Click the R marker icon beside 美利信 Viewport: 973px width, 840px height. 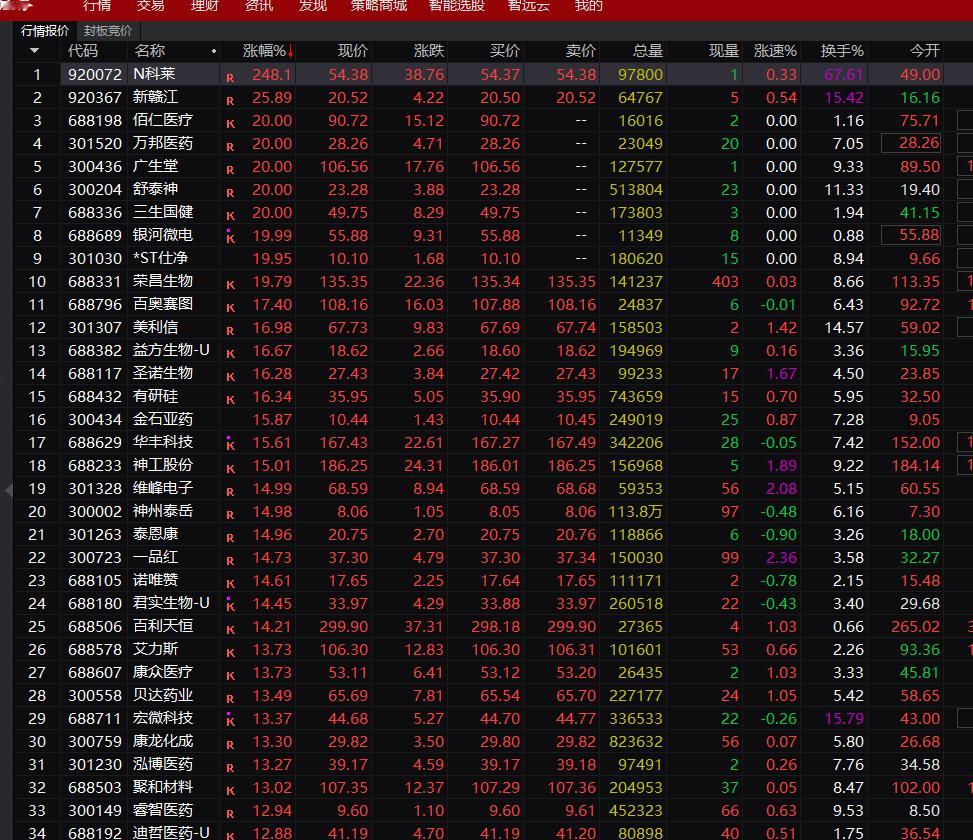(x=230, y=331)
